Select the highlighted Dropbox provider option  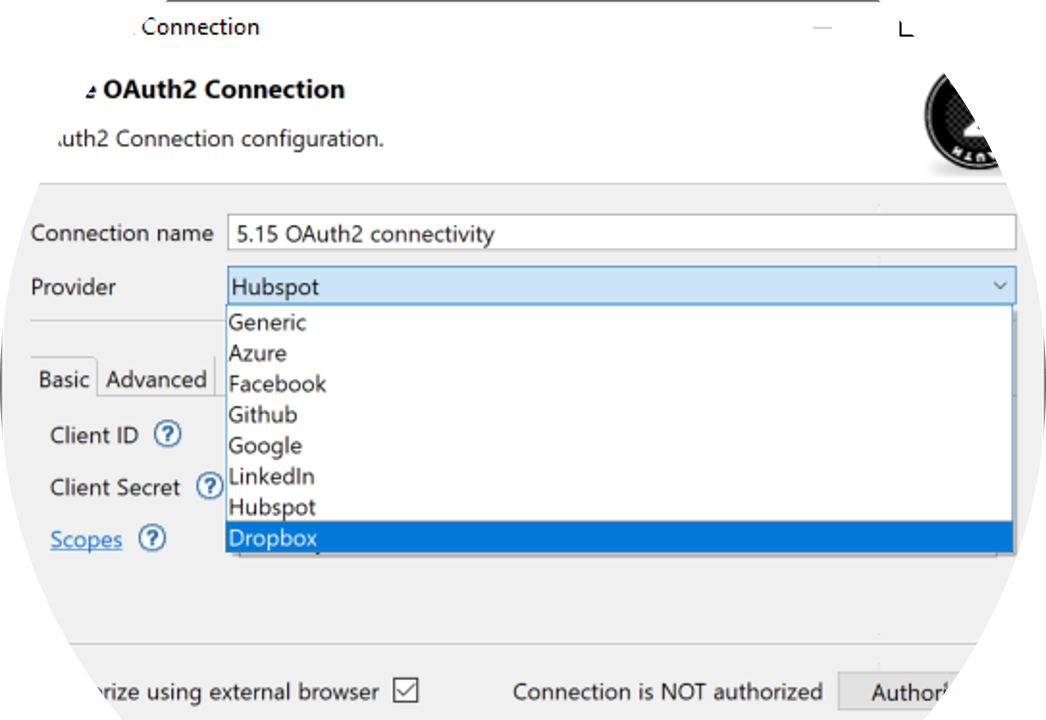273,538
